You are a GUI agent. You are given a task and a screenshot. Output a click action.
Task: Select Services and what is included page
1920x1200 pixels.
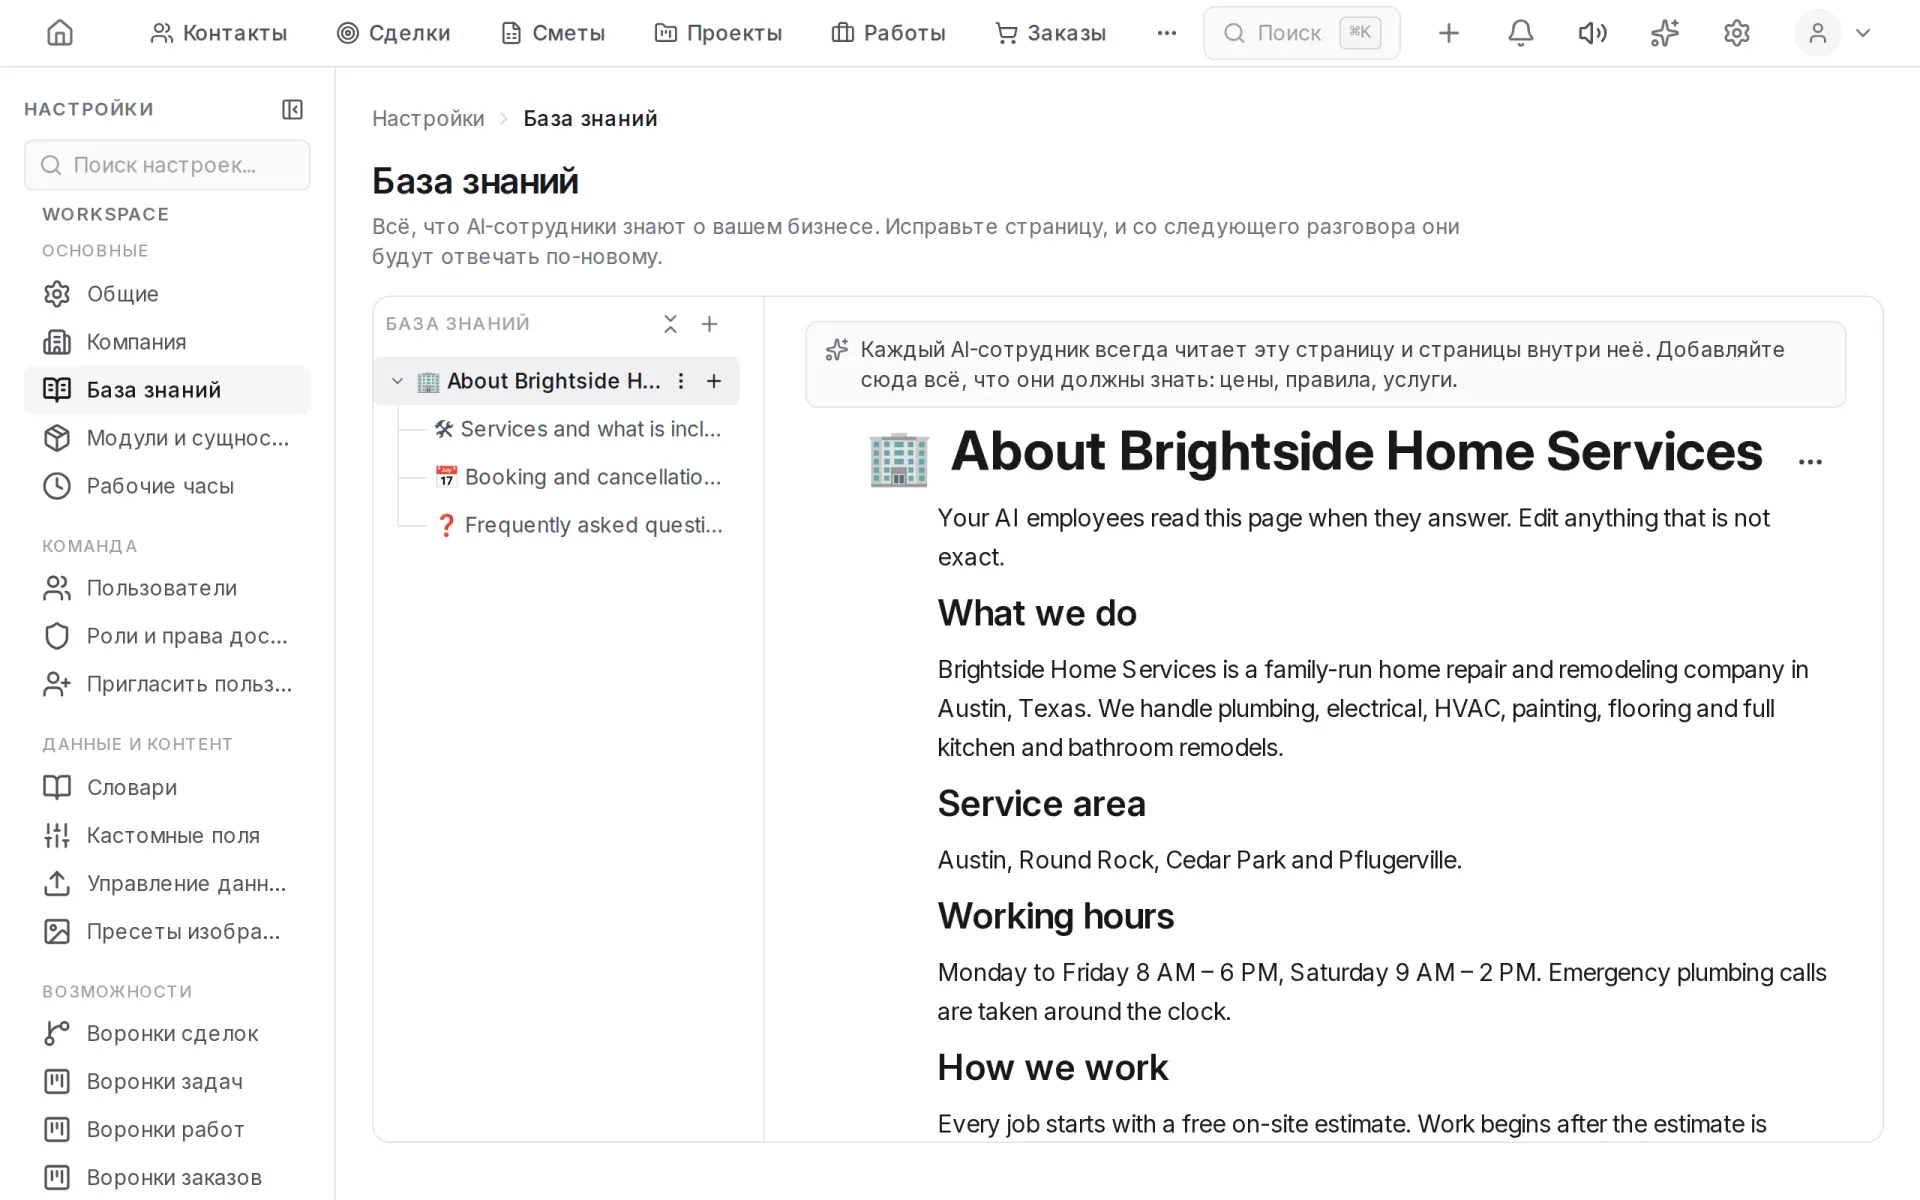coord(577,429)
